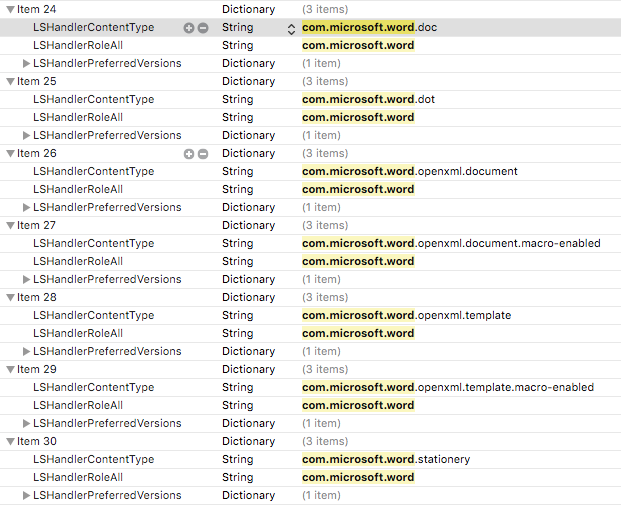Select LSHandlerContentType key under Item 30
Screen dimensions: 621x508
pos(93,459)
